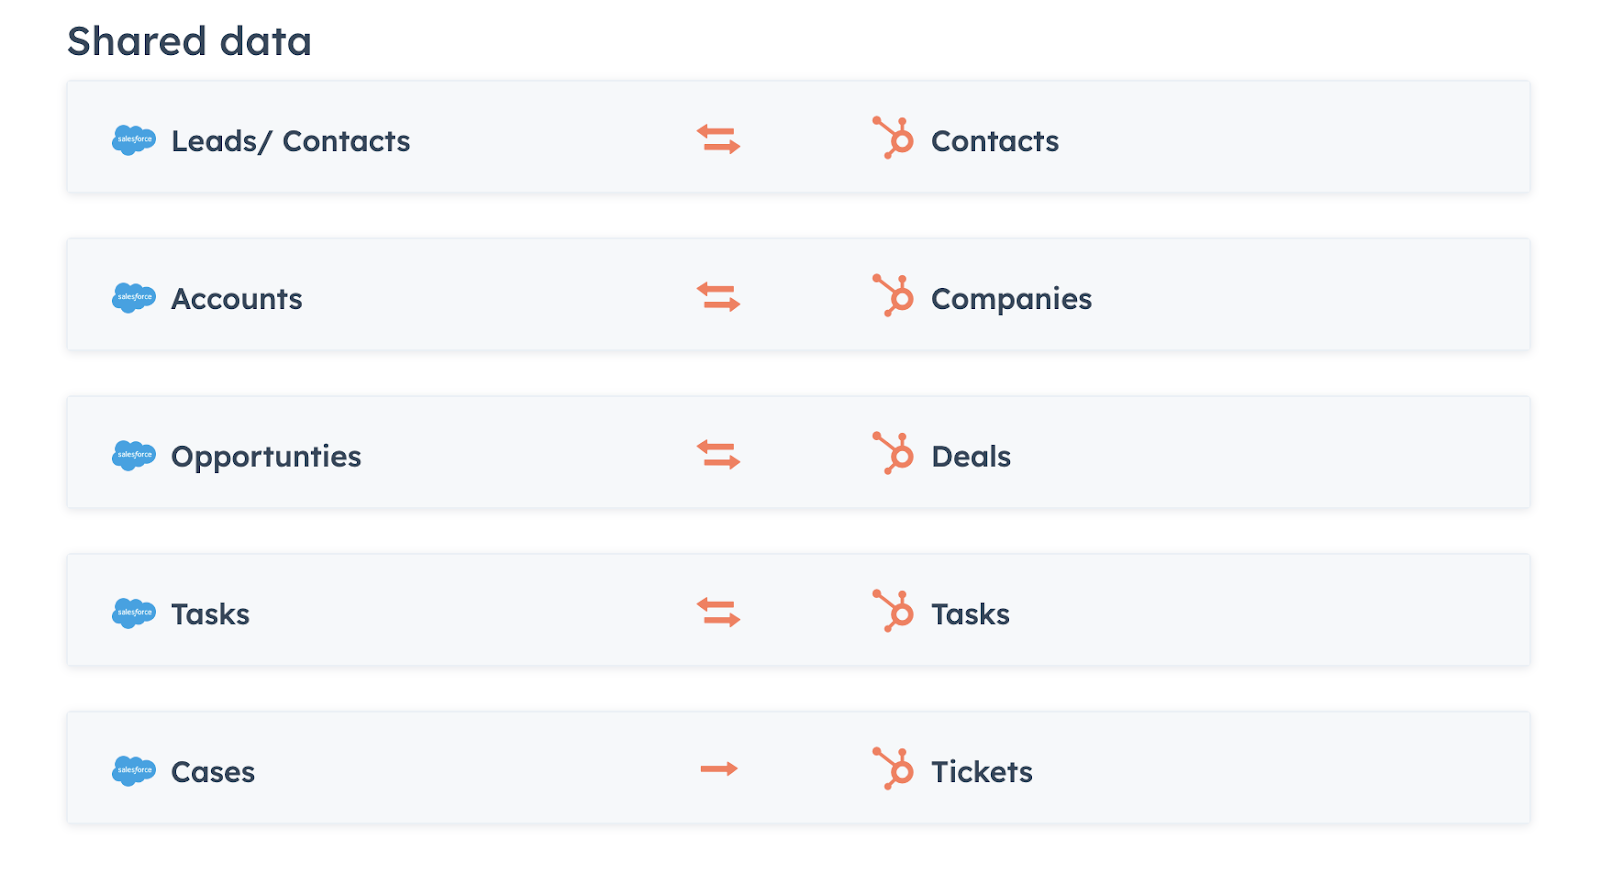Click the HubSpot icon next to Deals
Image resolution: width=1600 pixels, height=895 pixels.
point(893,453)
